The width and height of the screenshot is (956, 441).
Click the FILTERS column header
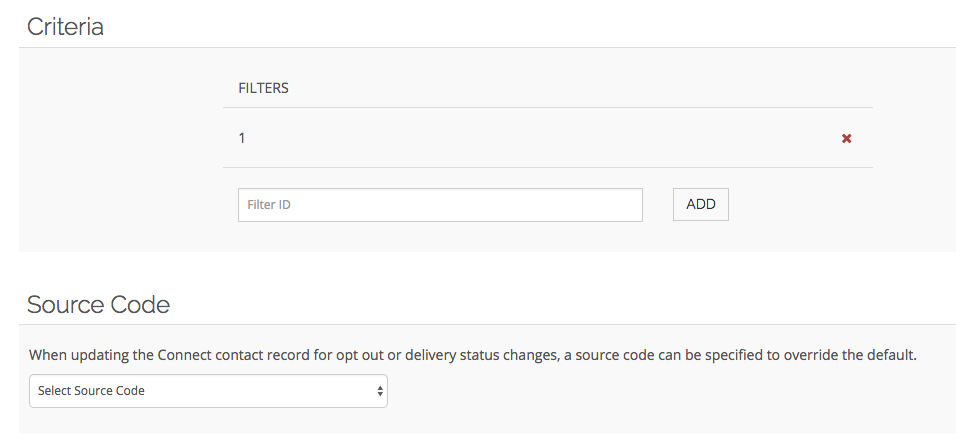tap(263, 88)
